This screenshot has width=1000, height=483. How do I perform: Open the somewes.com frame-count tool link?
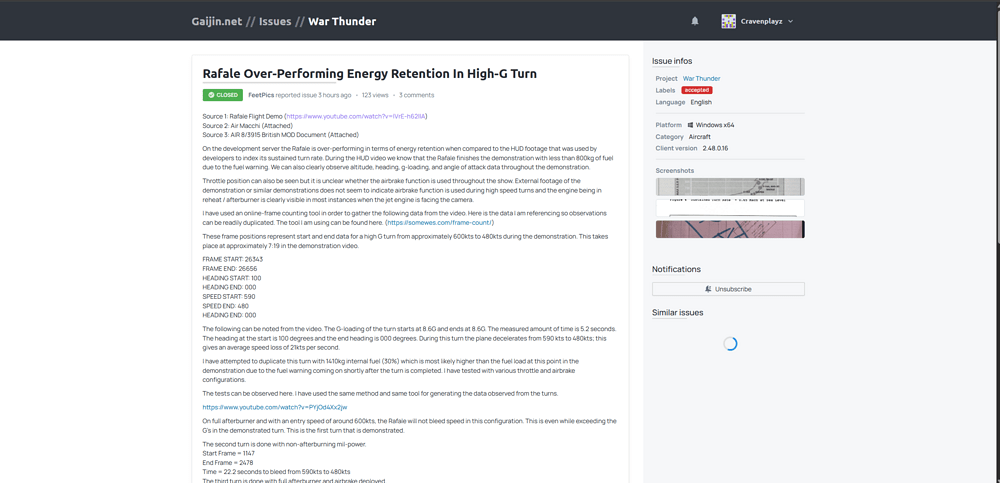pos(439,223)
